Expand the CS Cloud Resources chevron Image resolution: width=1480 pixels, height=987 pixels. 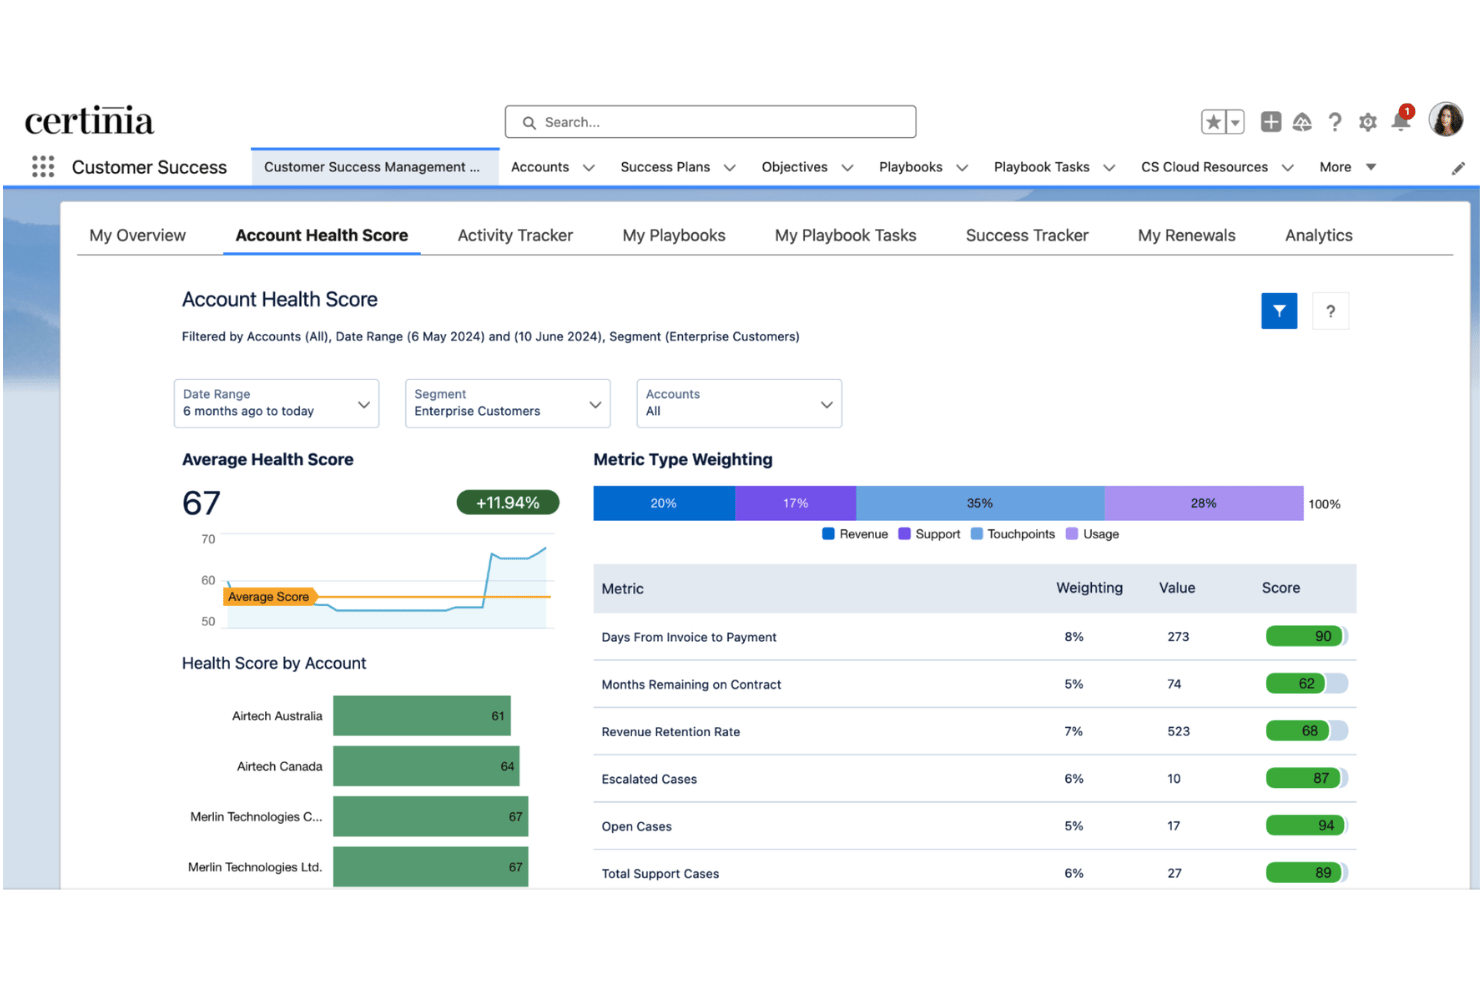tap(1288, 168)
